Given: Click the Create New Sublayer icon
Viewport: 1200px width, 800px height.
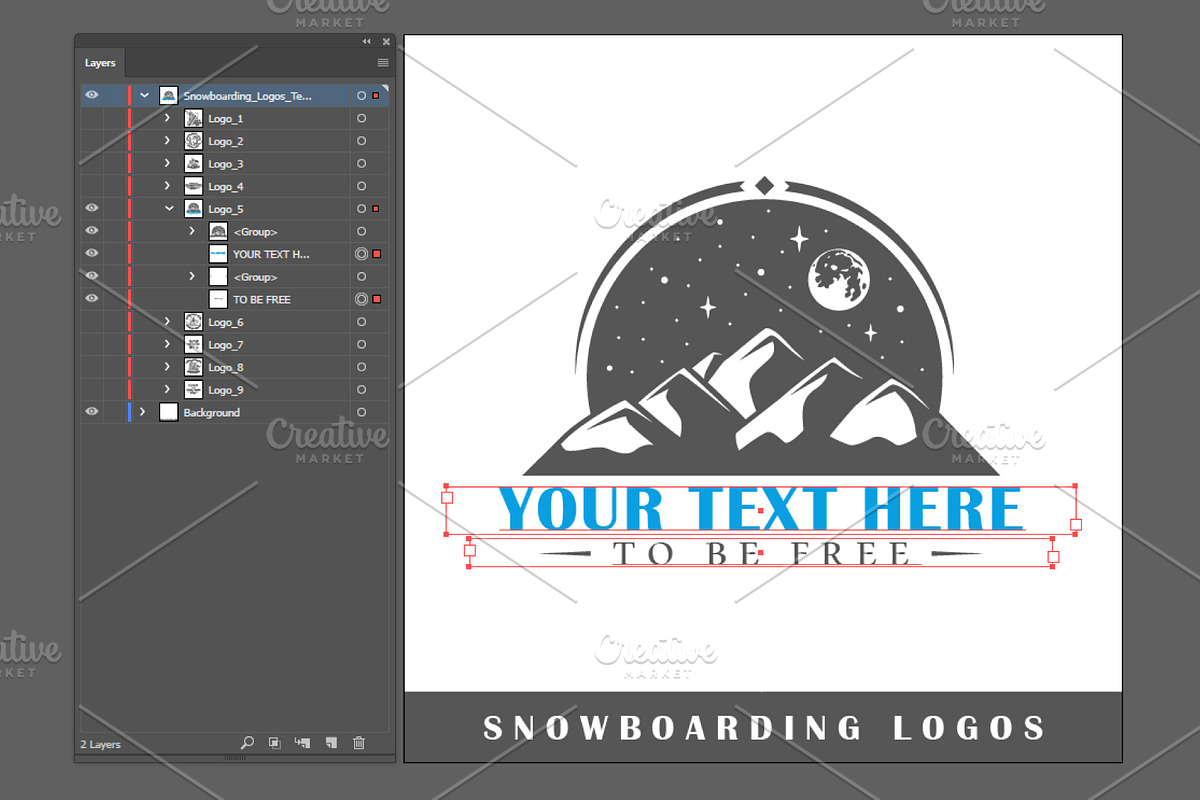Looking at the screenshot, I should (x=303, y=743).
